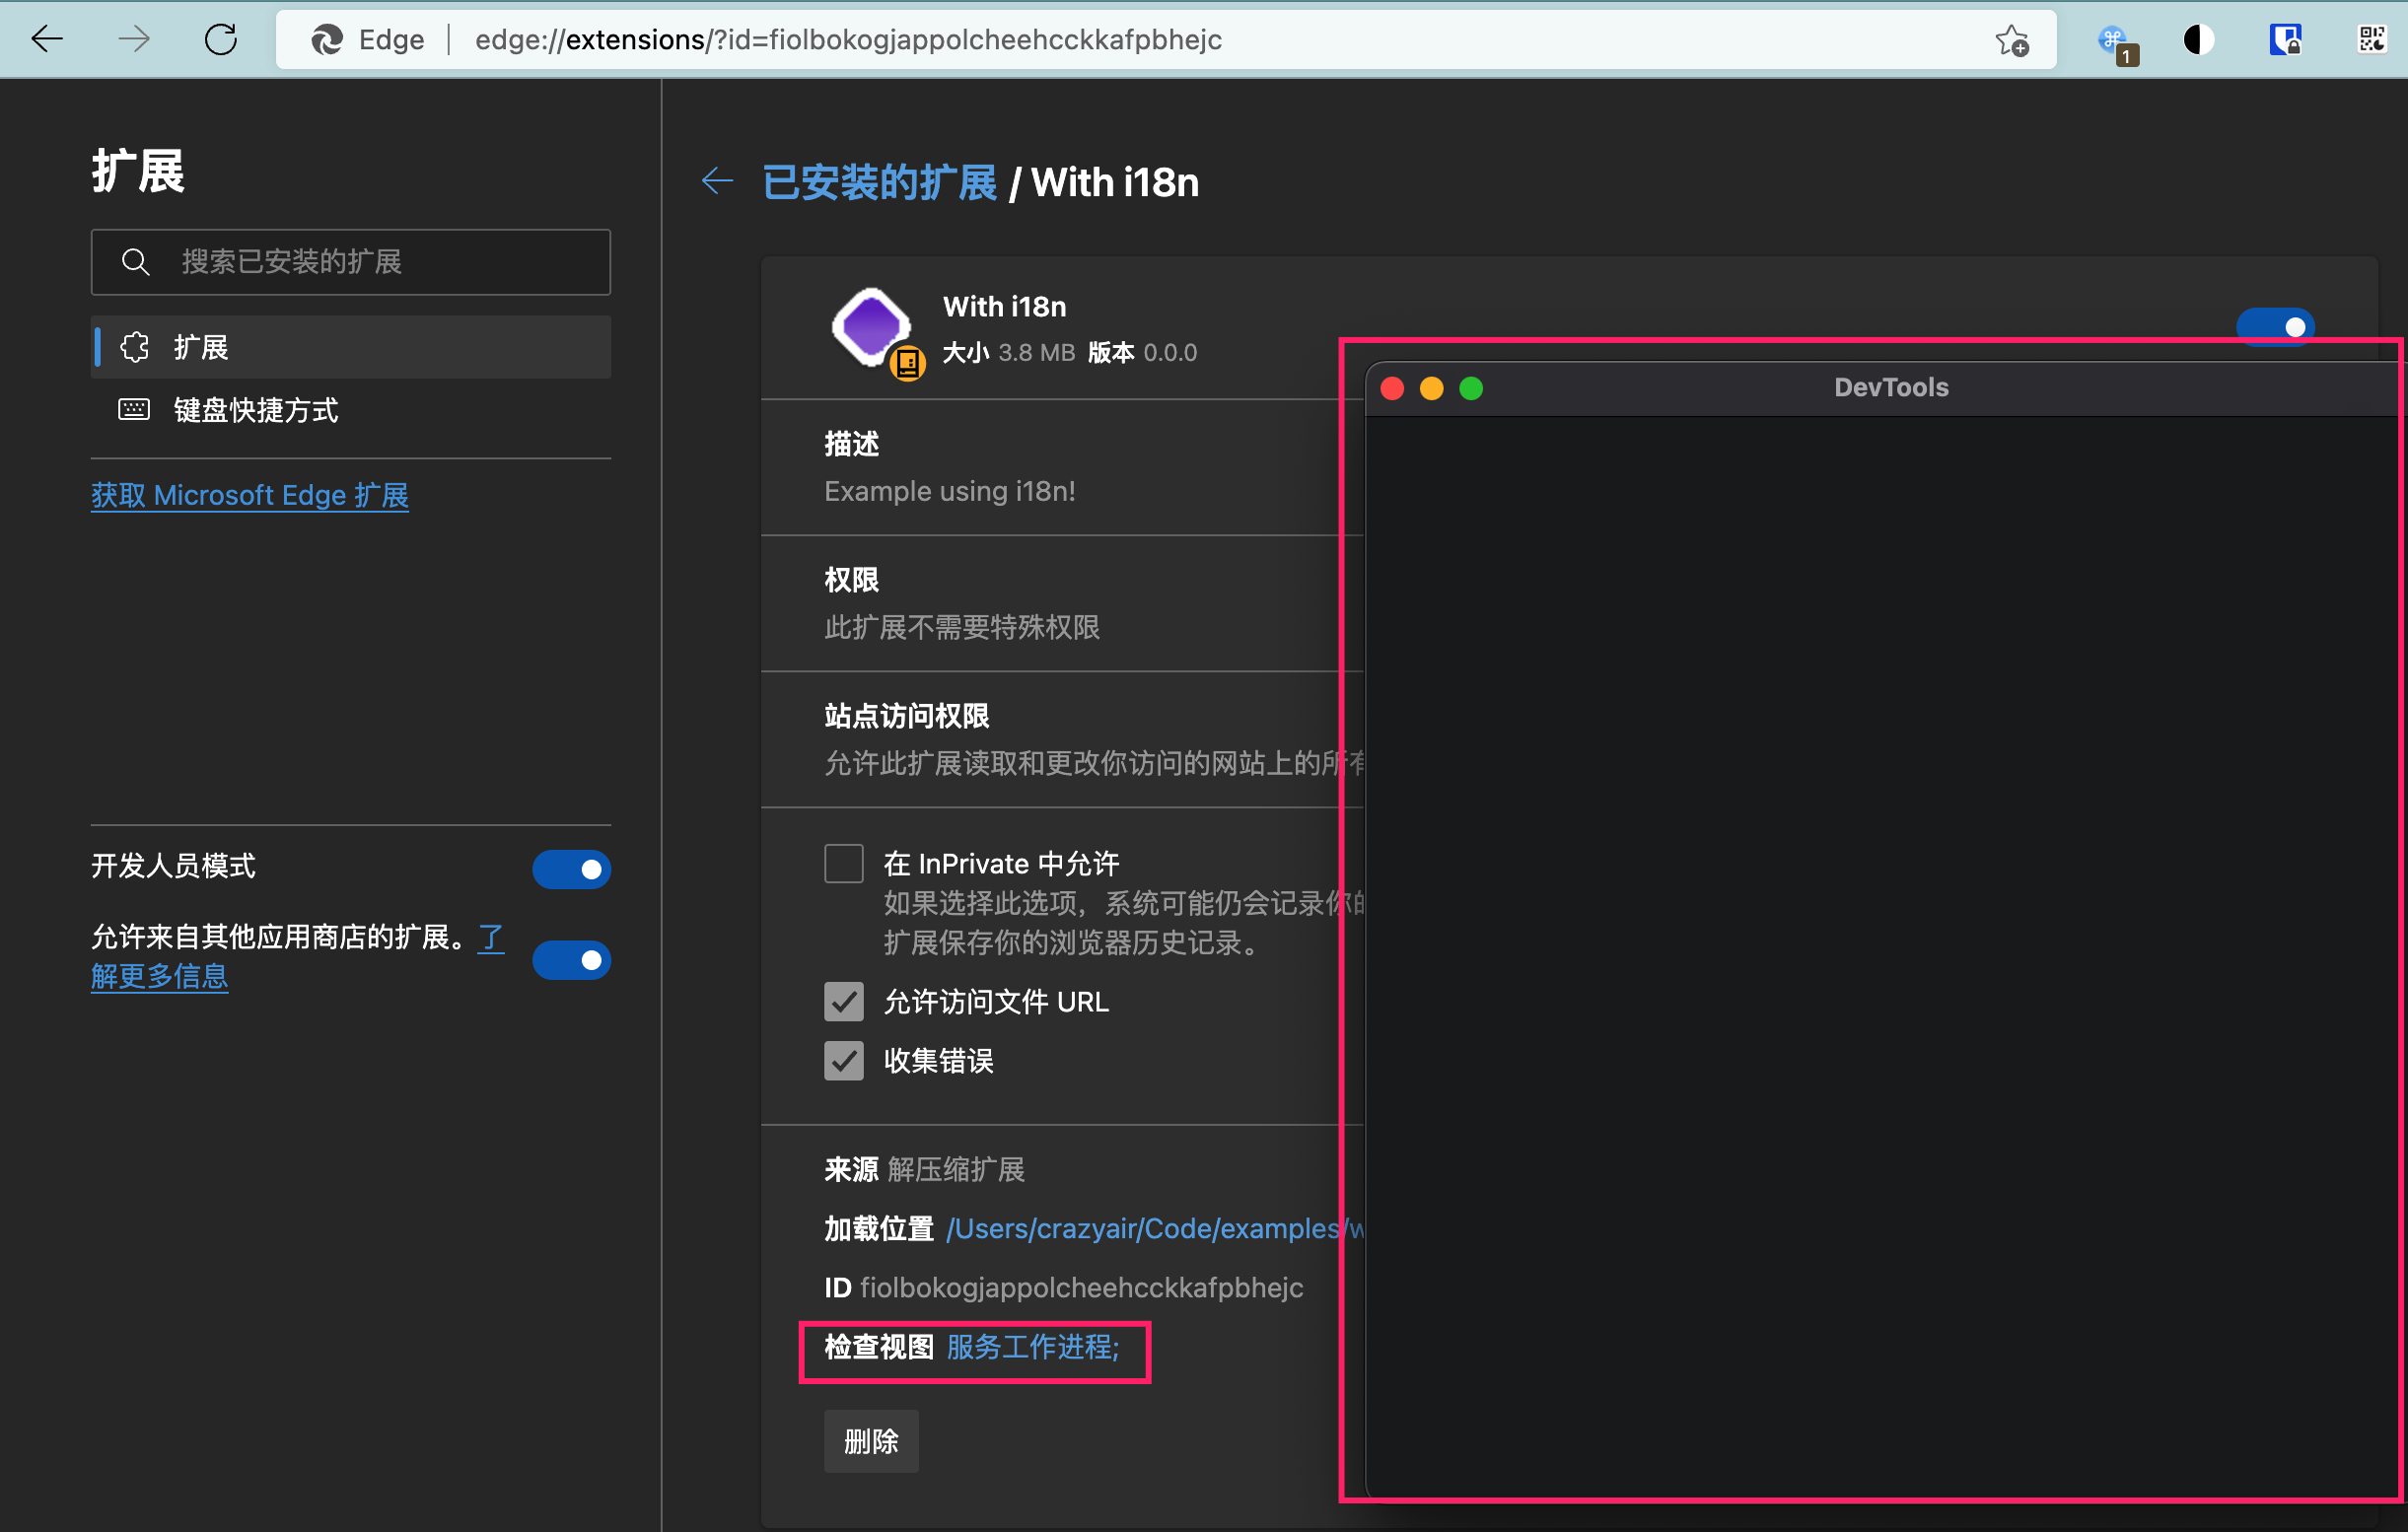Uncheck 收集错误 checkbox
The height and width of the screenshot is (1532, 2408).
(844, 1061)
